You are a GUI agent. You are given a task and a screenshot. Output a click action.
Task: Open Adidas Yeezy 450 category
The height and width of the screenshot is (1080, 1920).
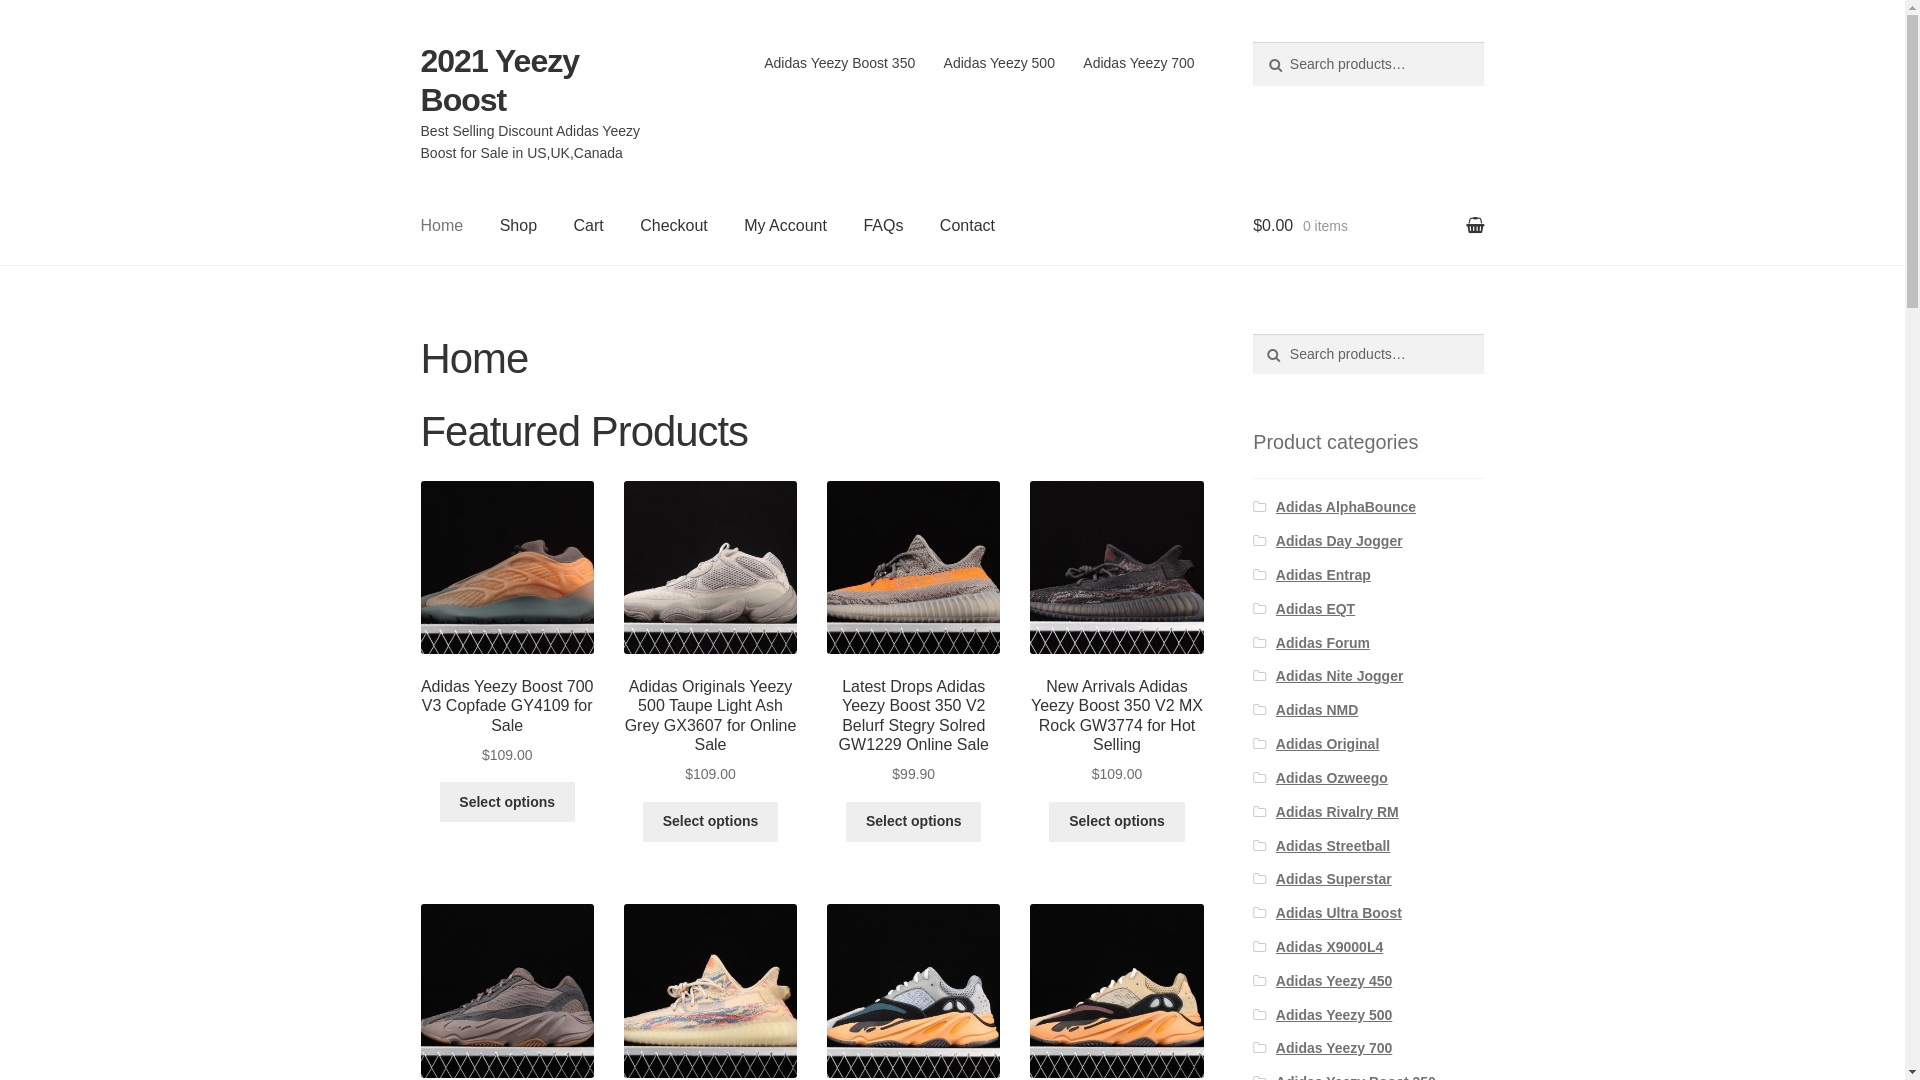(x=1333, y=981)
